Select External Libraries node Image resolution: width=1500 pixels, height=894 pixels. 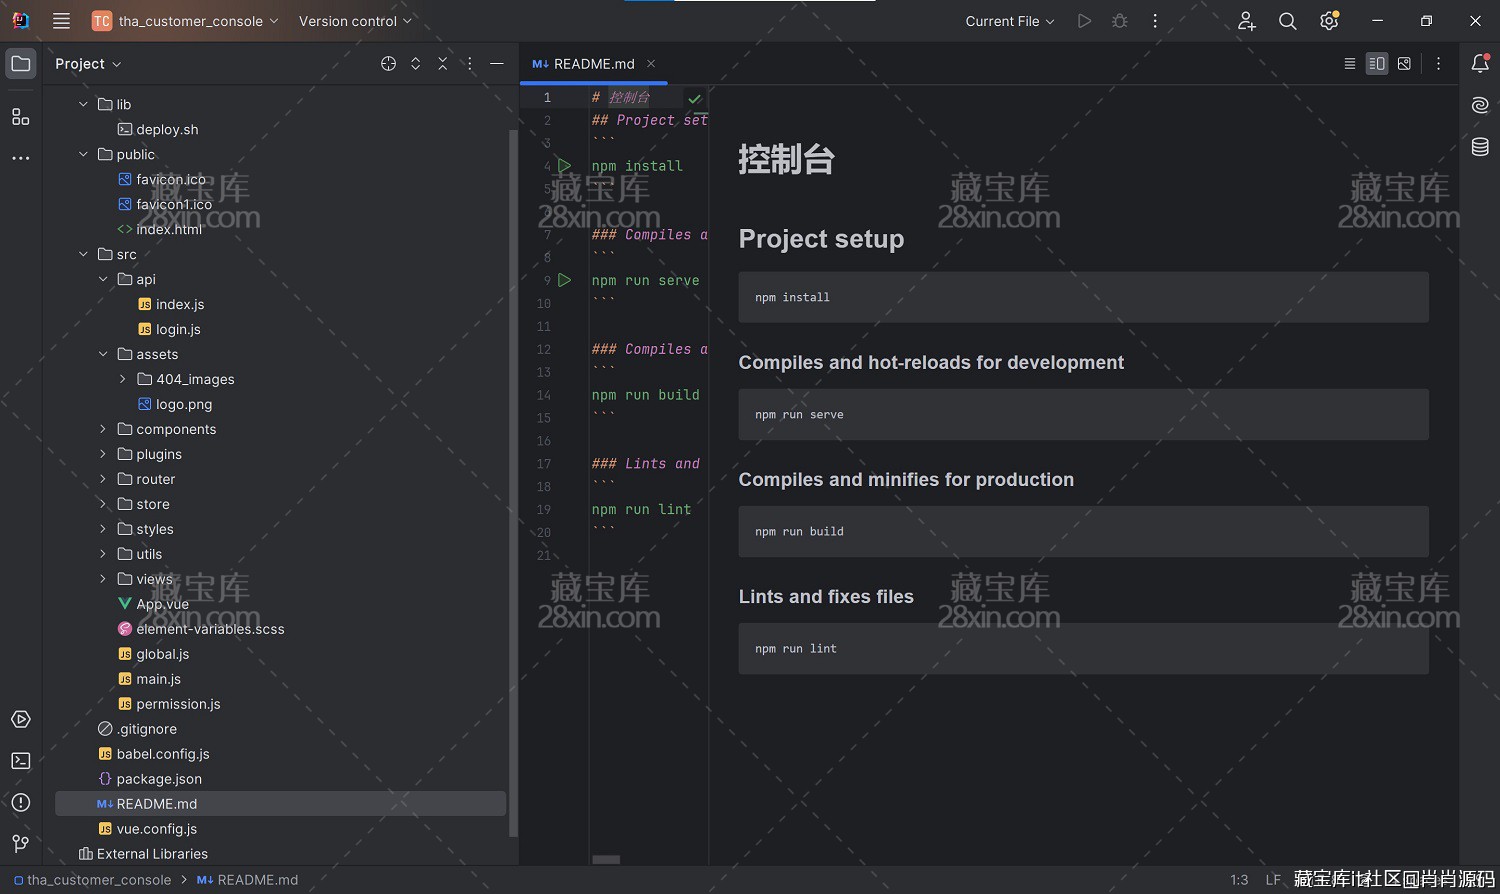[x=152, y=855]
